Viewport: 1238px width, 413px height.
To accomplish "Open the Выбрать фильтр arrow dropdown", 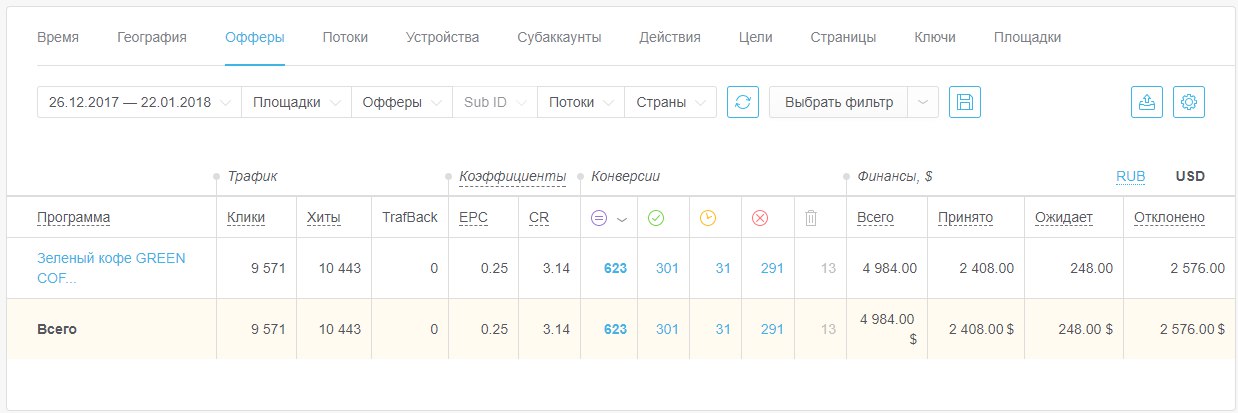I will point(922,102).
